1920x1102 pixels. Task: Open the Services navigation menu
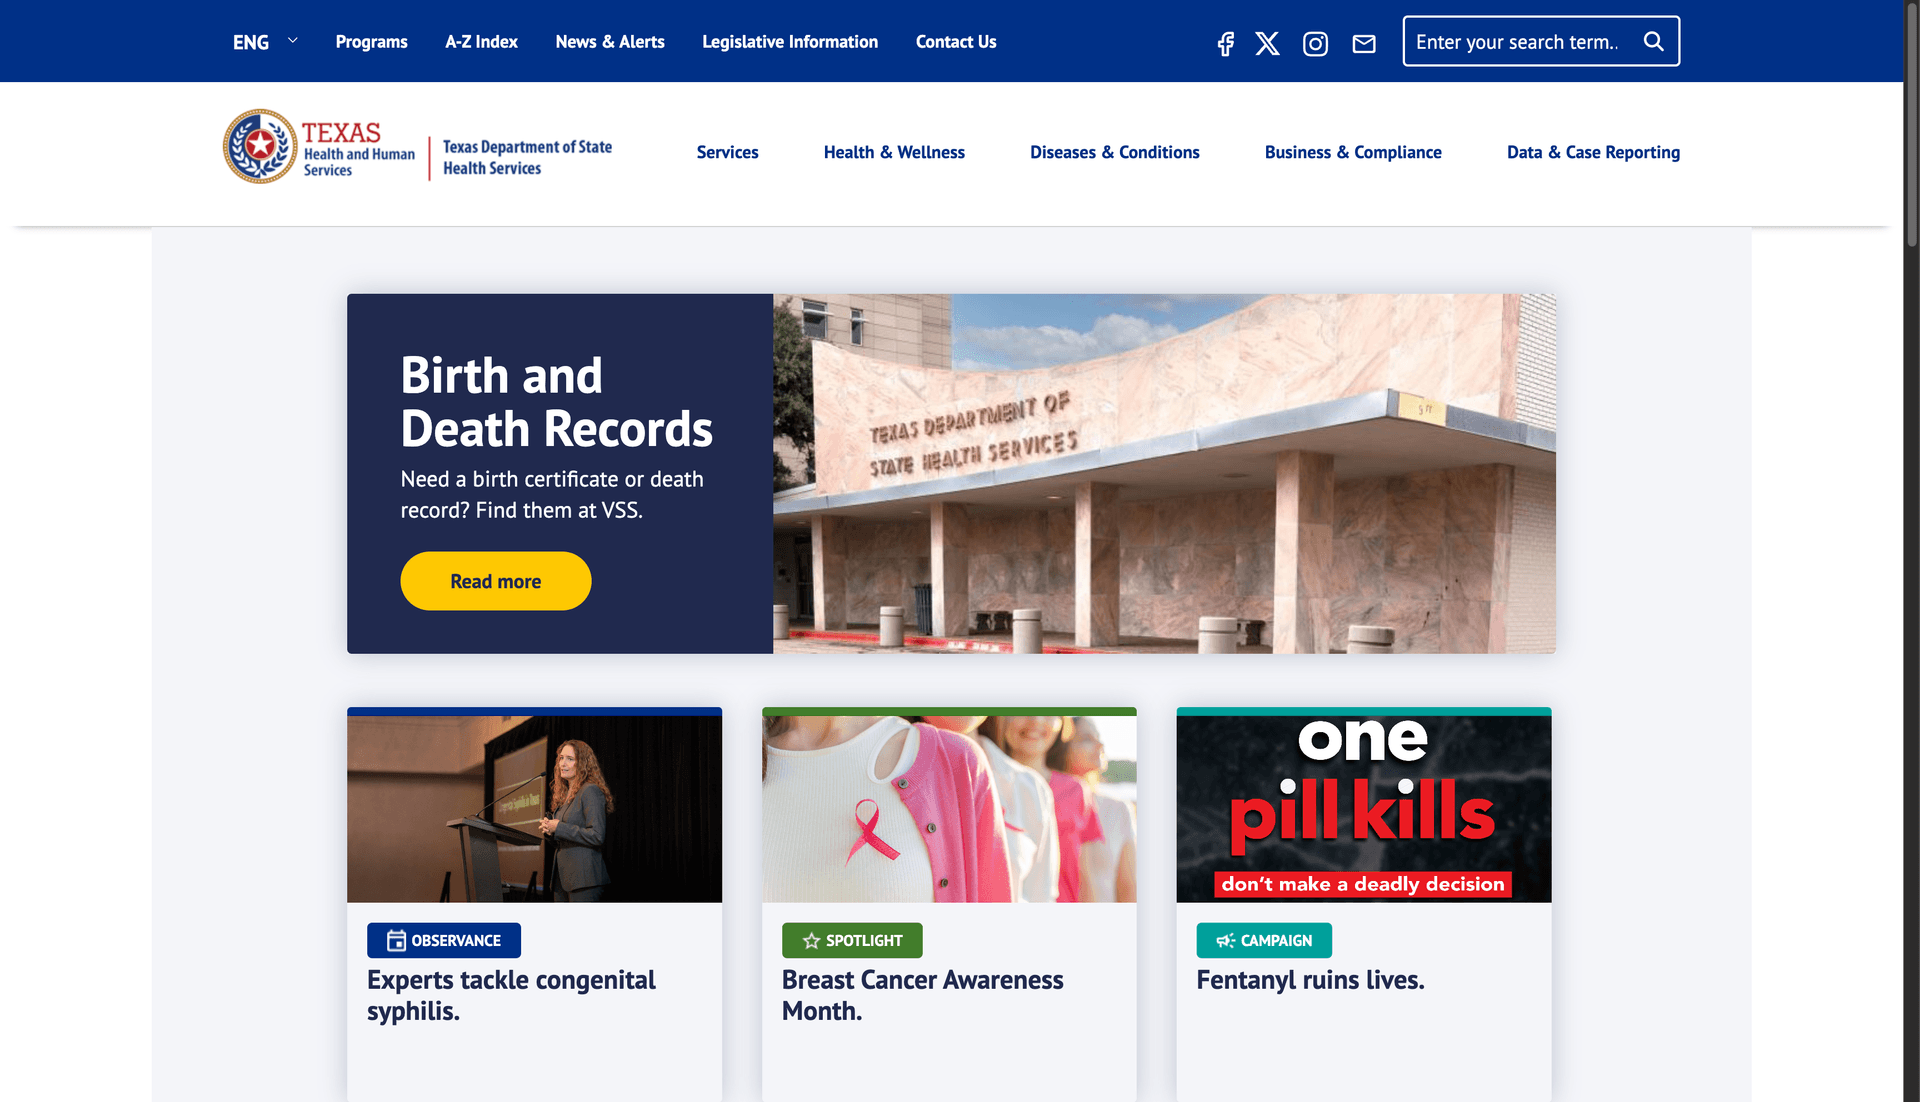tap(727, 152)
